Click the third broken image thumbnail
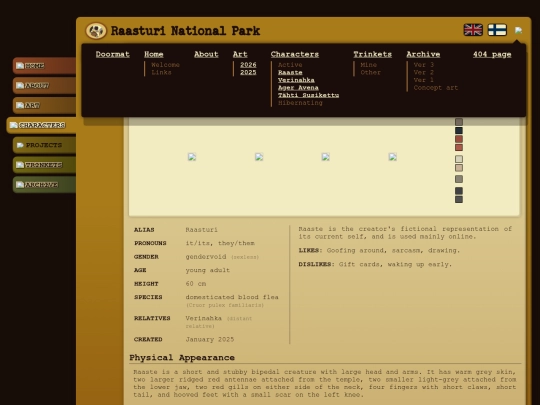 pos(325,157)
